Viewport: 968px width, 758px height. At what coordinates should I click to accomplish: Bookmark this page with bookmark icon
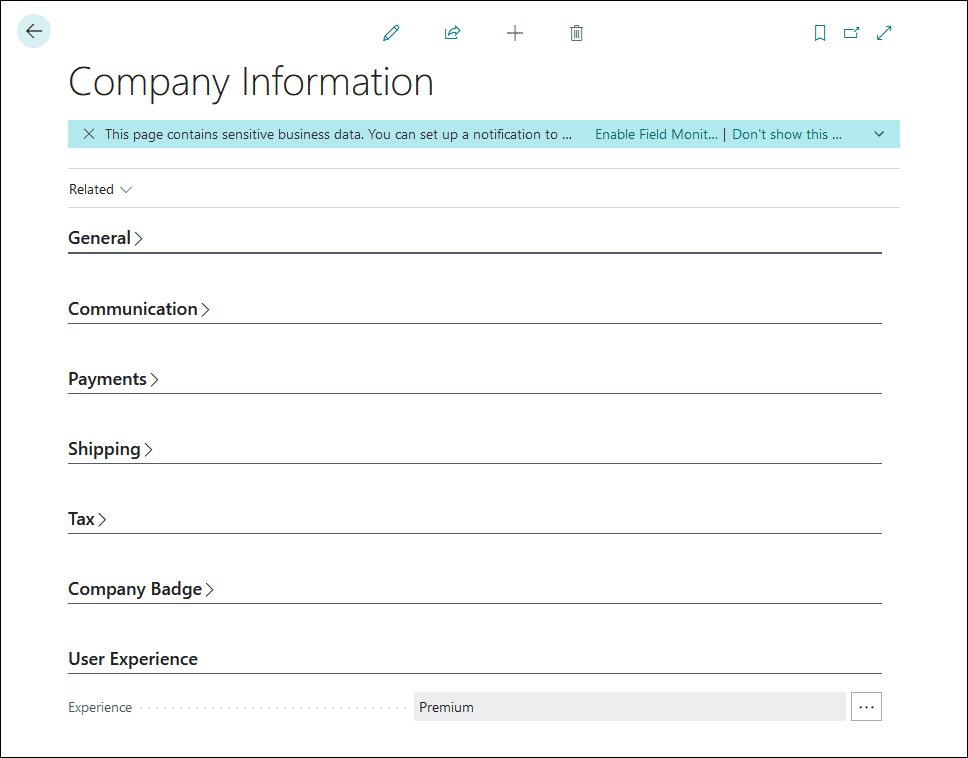click(820, 33)
